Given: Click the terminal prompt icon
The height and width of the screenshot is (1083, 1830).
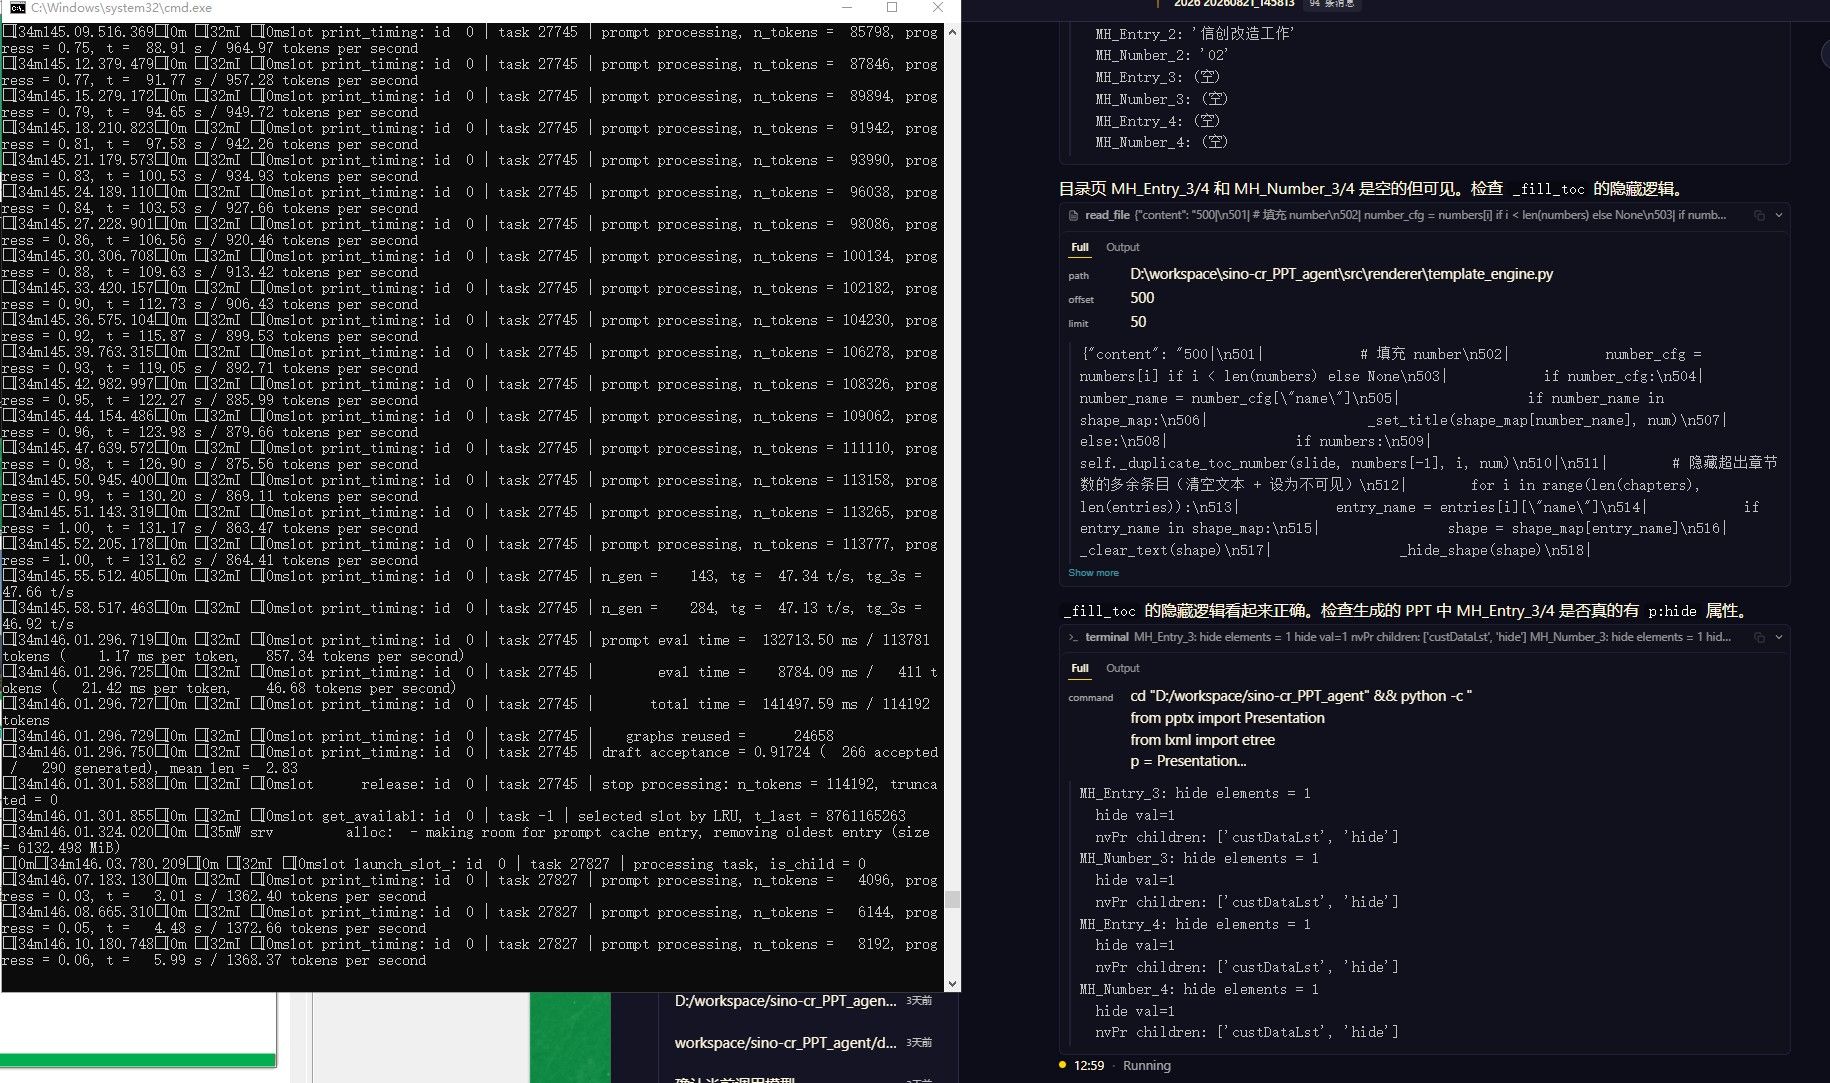Looking at the screenshot, I should [x=1074, y=637].
